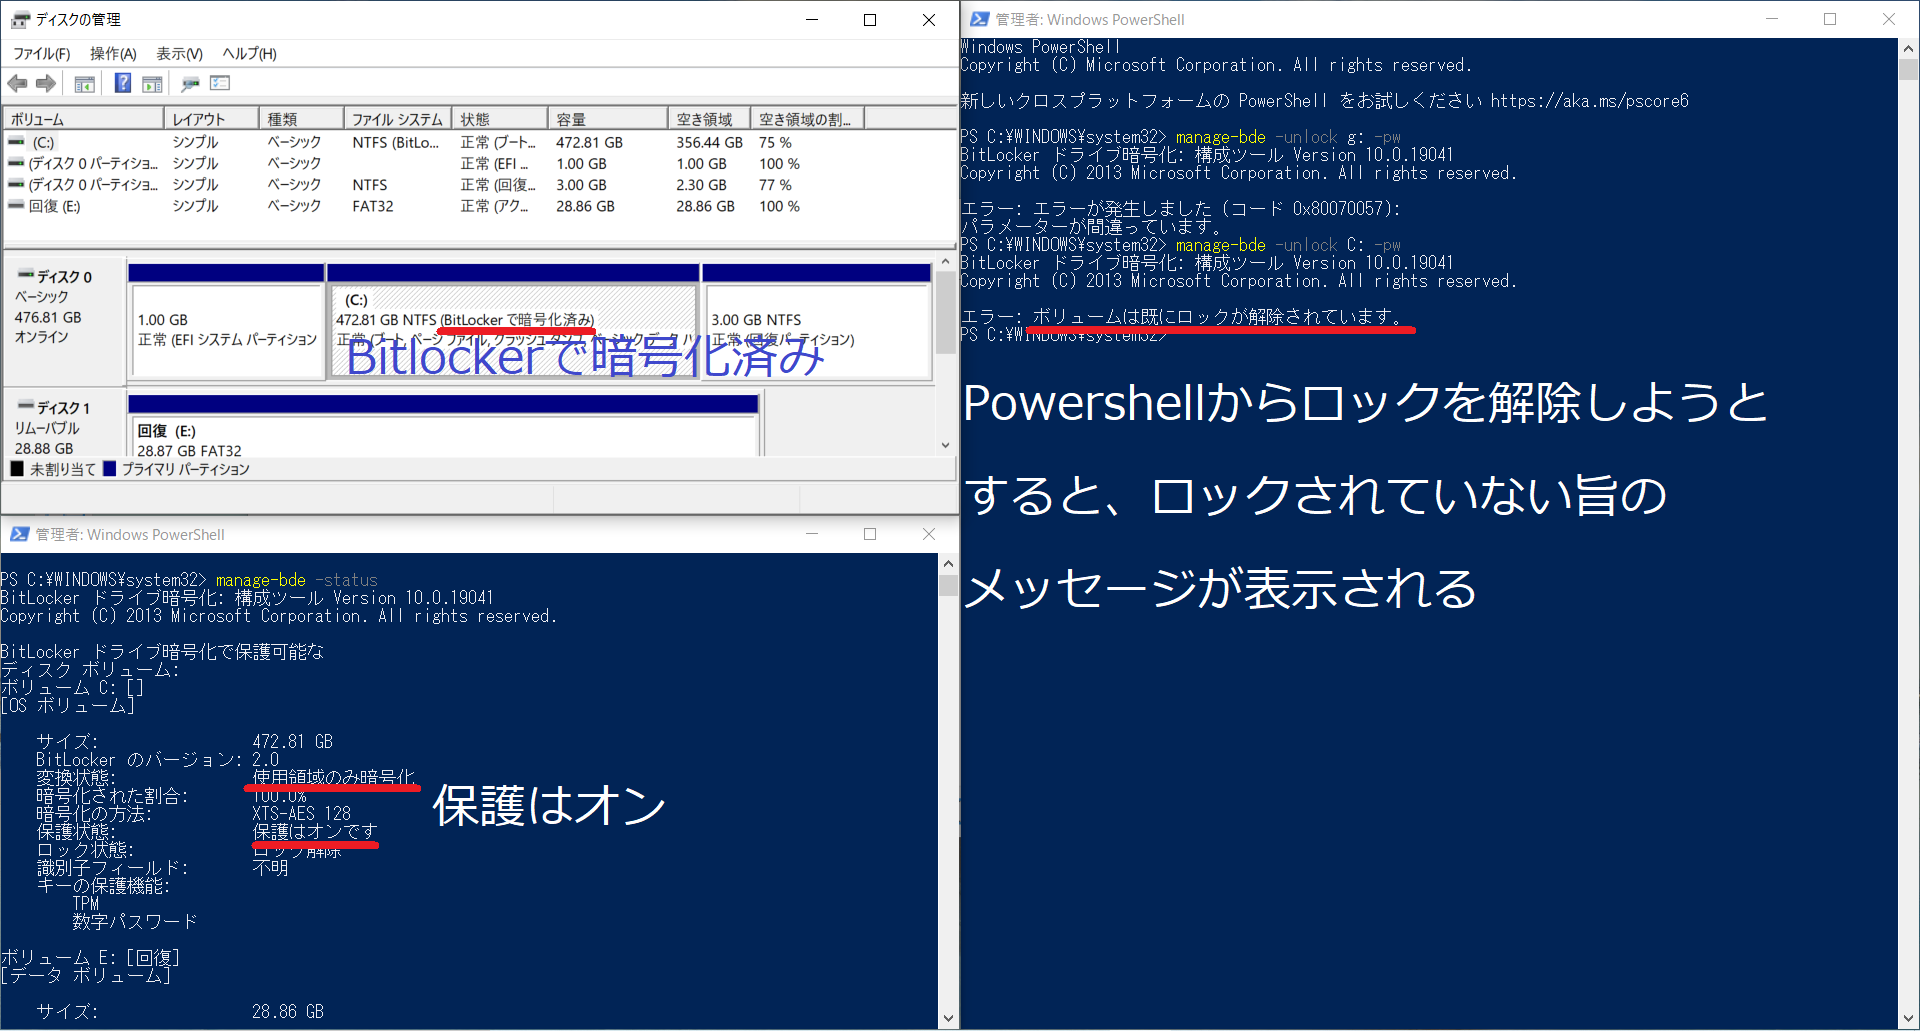Sort by the 状態 column header
1920x1031 pixels.
[x=500, y=119]
